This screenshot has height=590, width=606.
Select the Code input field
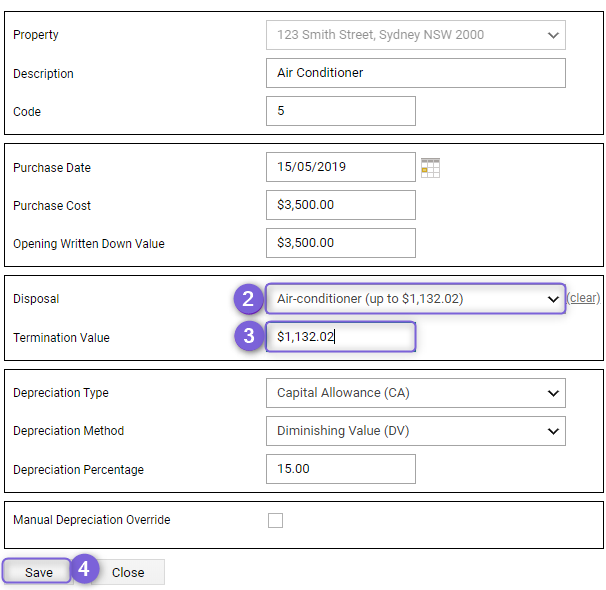[340, 111]
